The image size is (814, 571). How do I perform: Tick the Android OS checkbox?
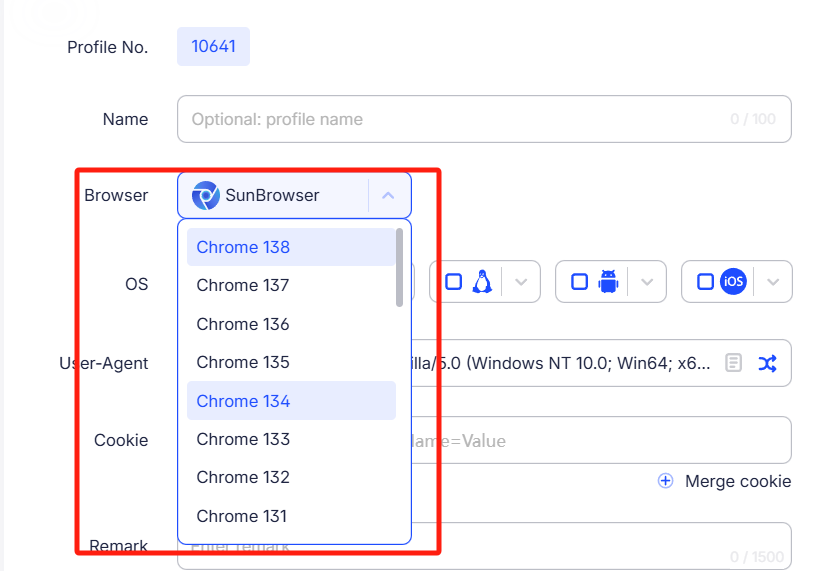coord(579,282)
